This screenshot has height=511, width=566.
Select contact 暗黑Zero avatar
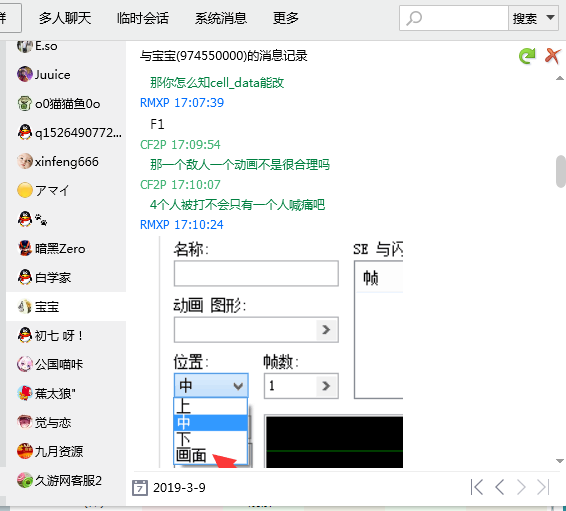[25, 248]
